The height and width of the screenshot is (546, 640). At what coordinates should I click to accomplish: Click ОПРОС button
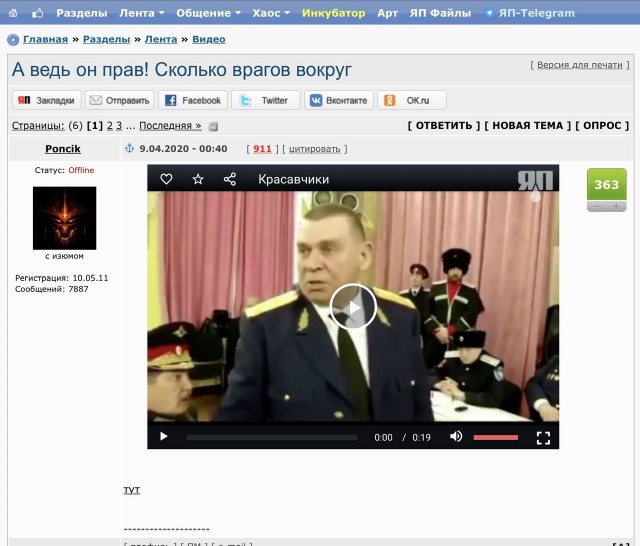(602, 126)
